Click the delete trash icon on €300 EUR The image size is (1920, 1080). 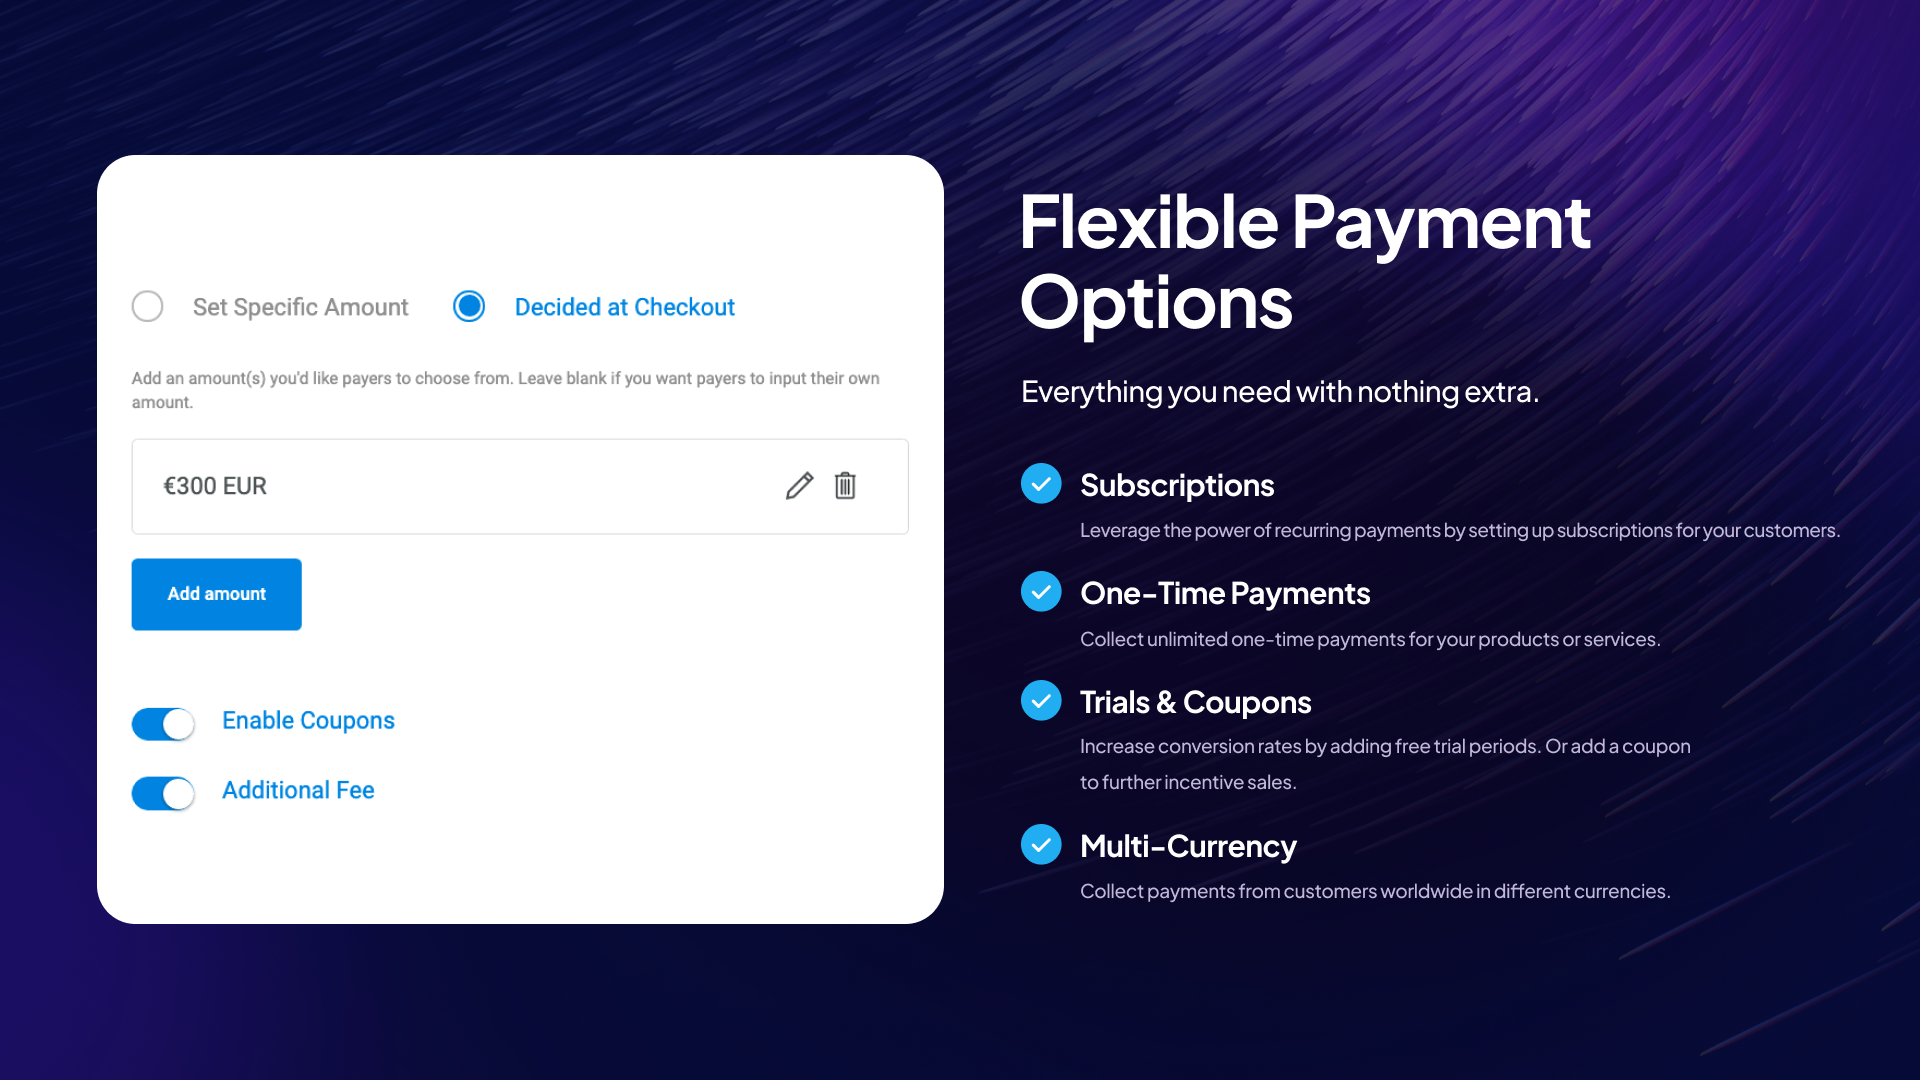pos(845,485)
